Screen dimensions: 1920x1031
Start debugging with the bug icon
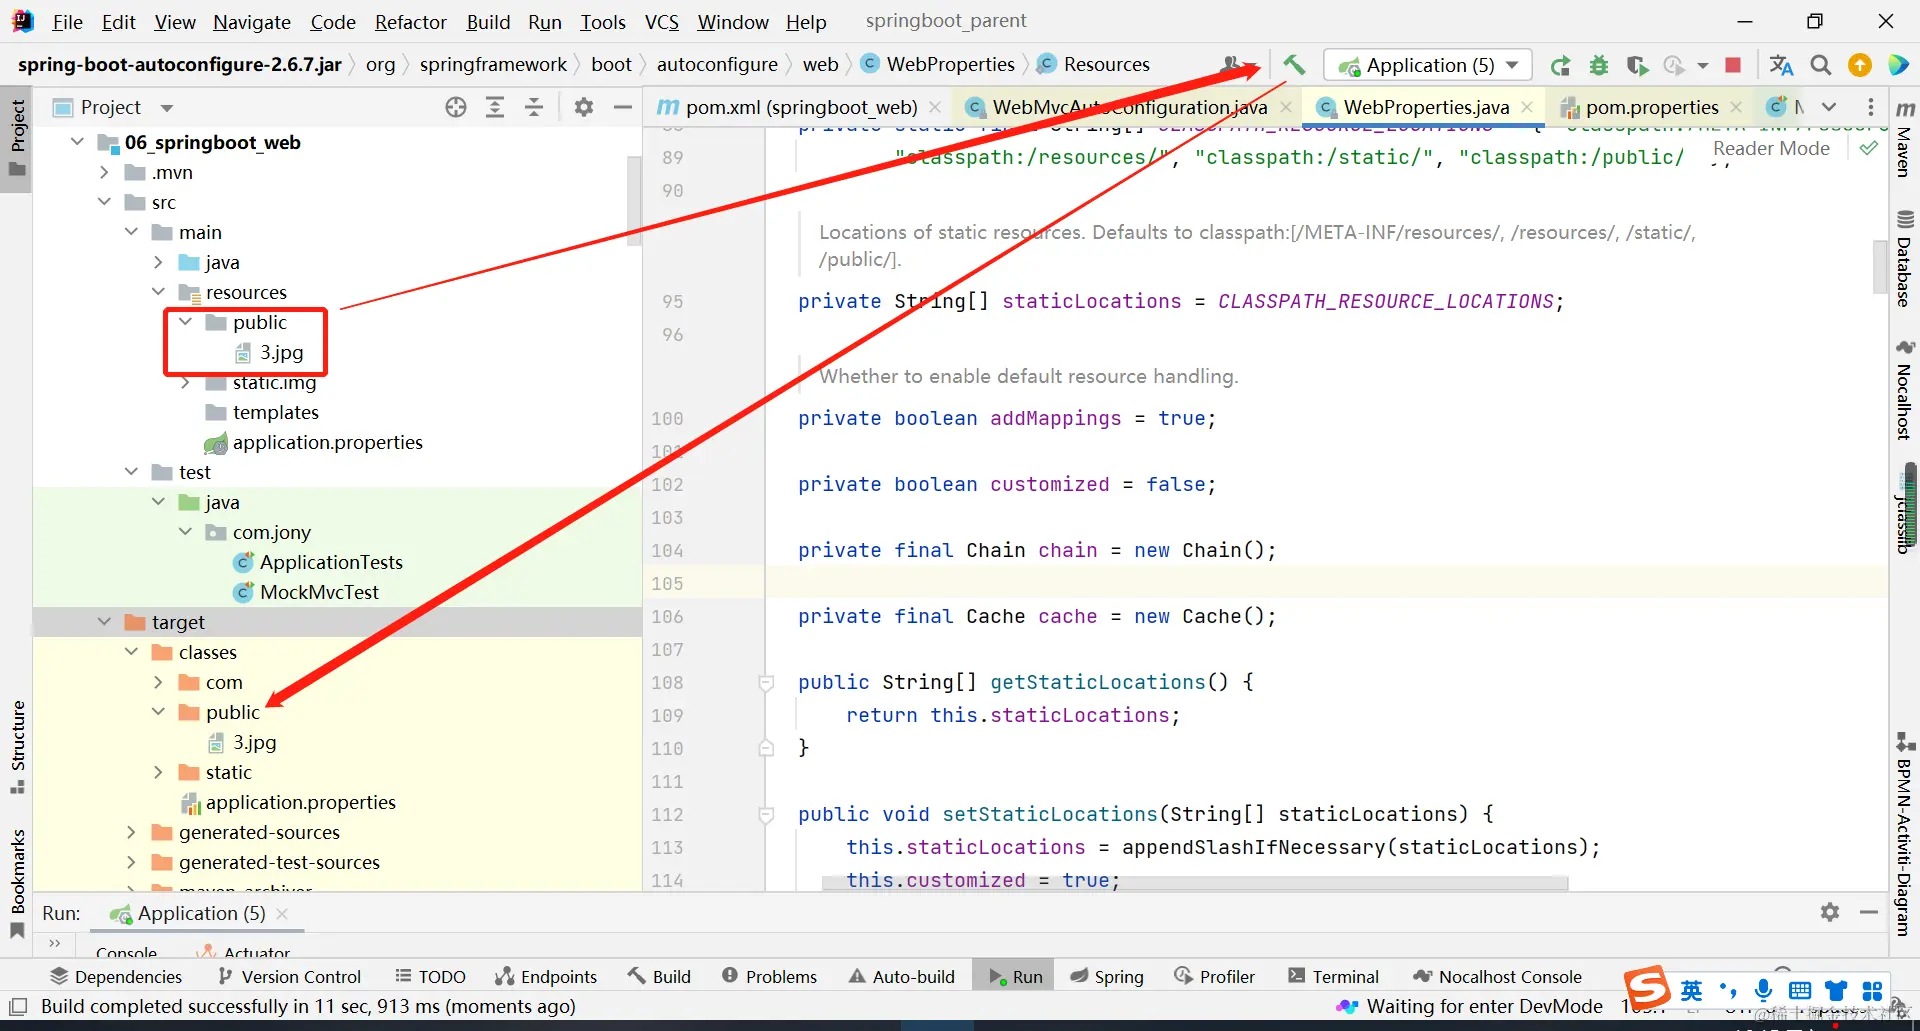point(1599,66)
